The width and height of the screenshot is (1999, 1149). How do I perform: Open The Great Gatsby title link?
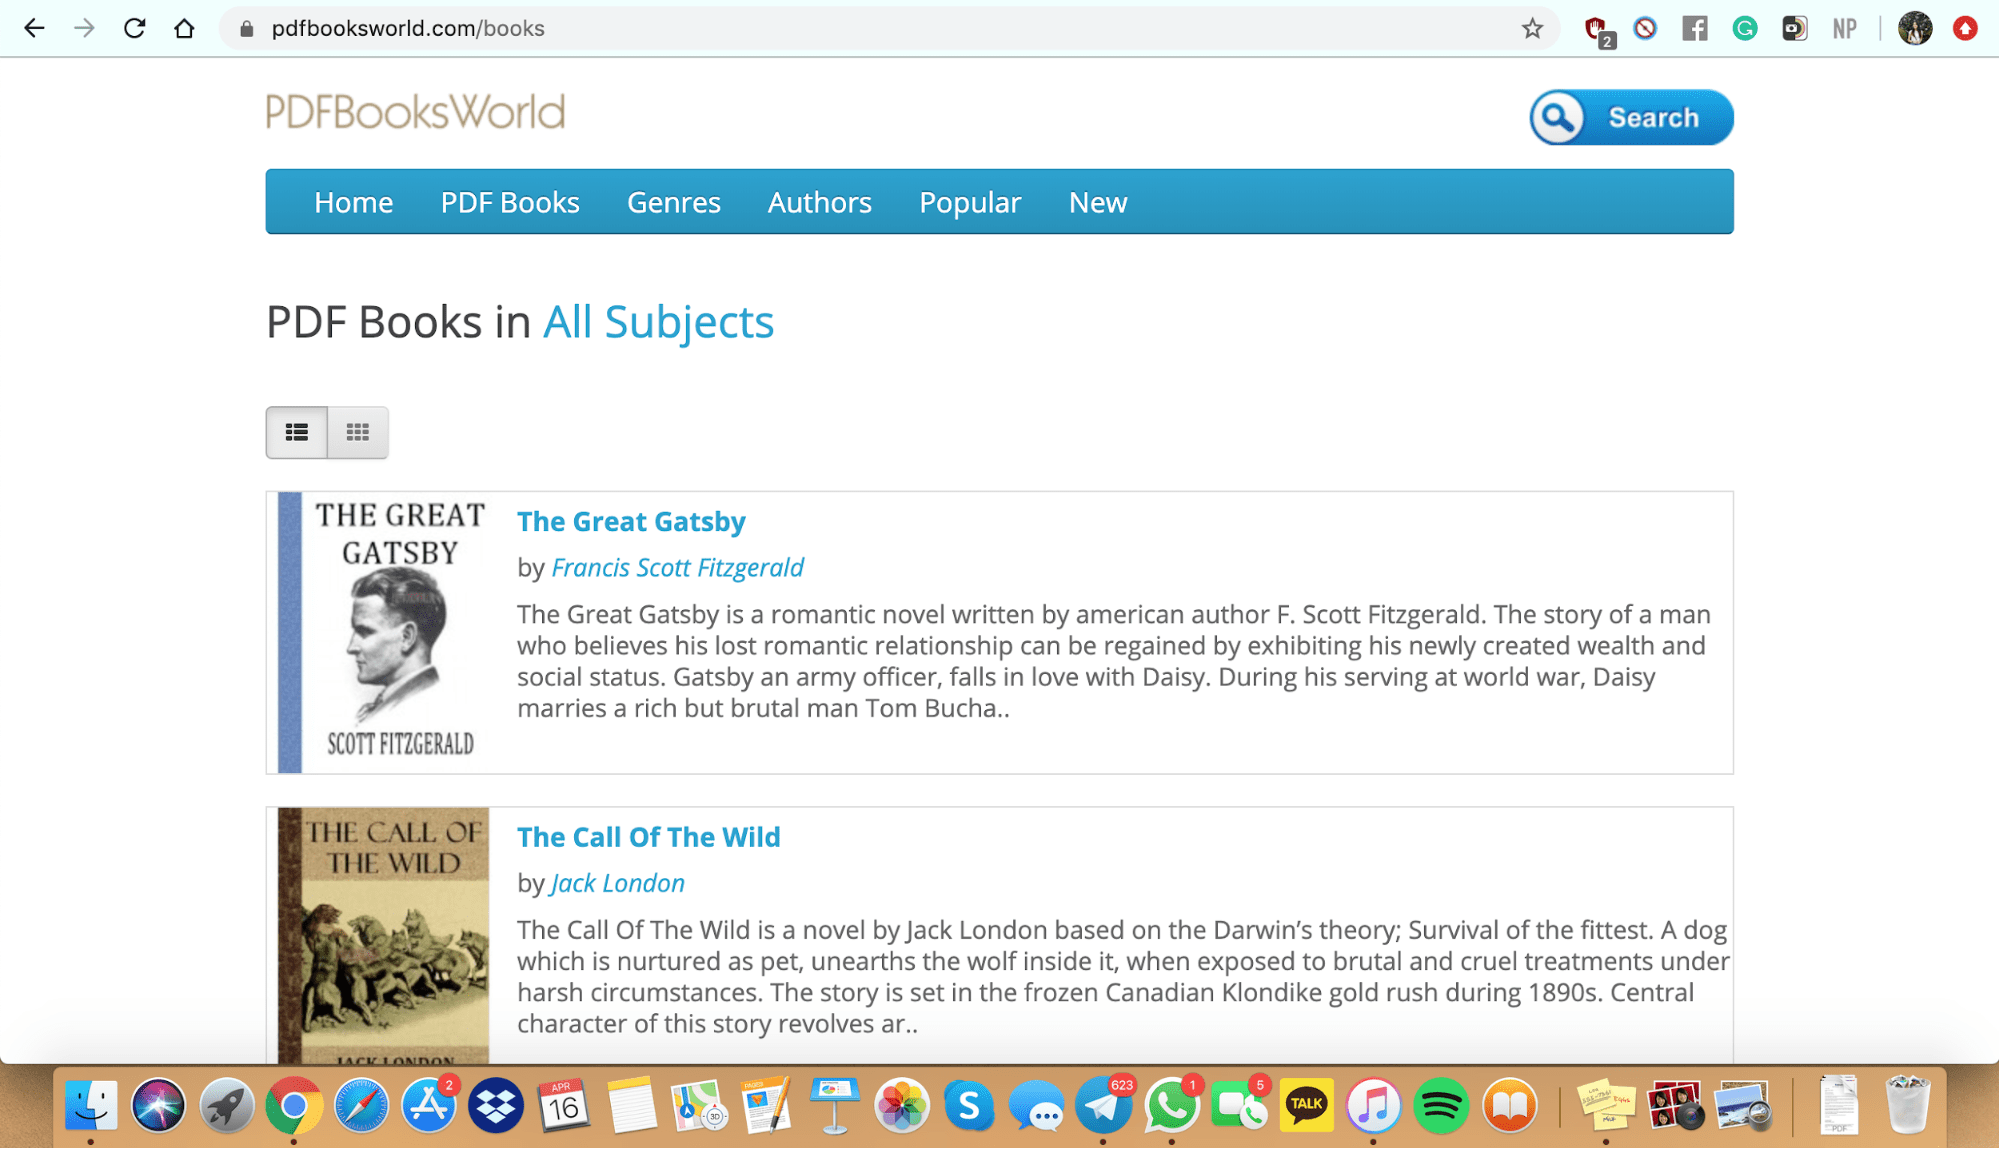631,521
